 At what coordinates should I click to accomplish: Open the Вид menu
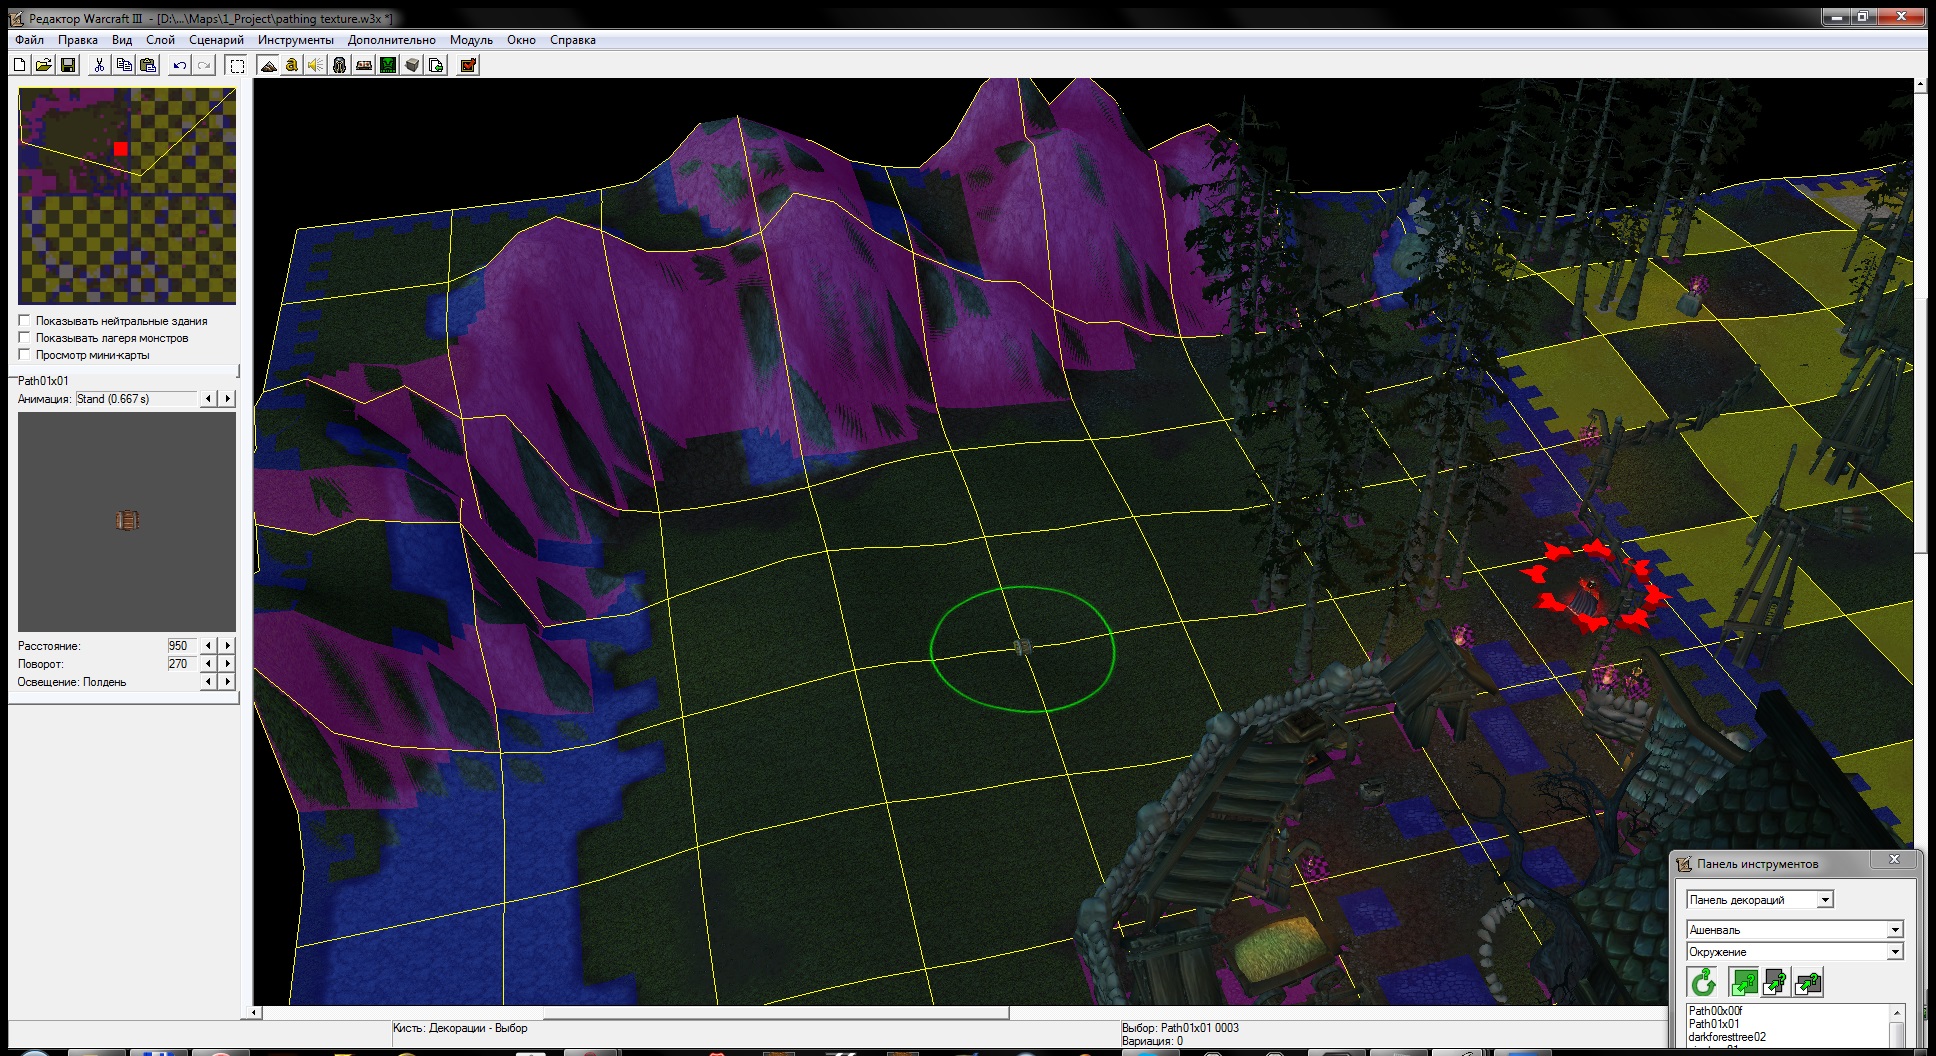[122, 40]
